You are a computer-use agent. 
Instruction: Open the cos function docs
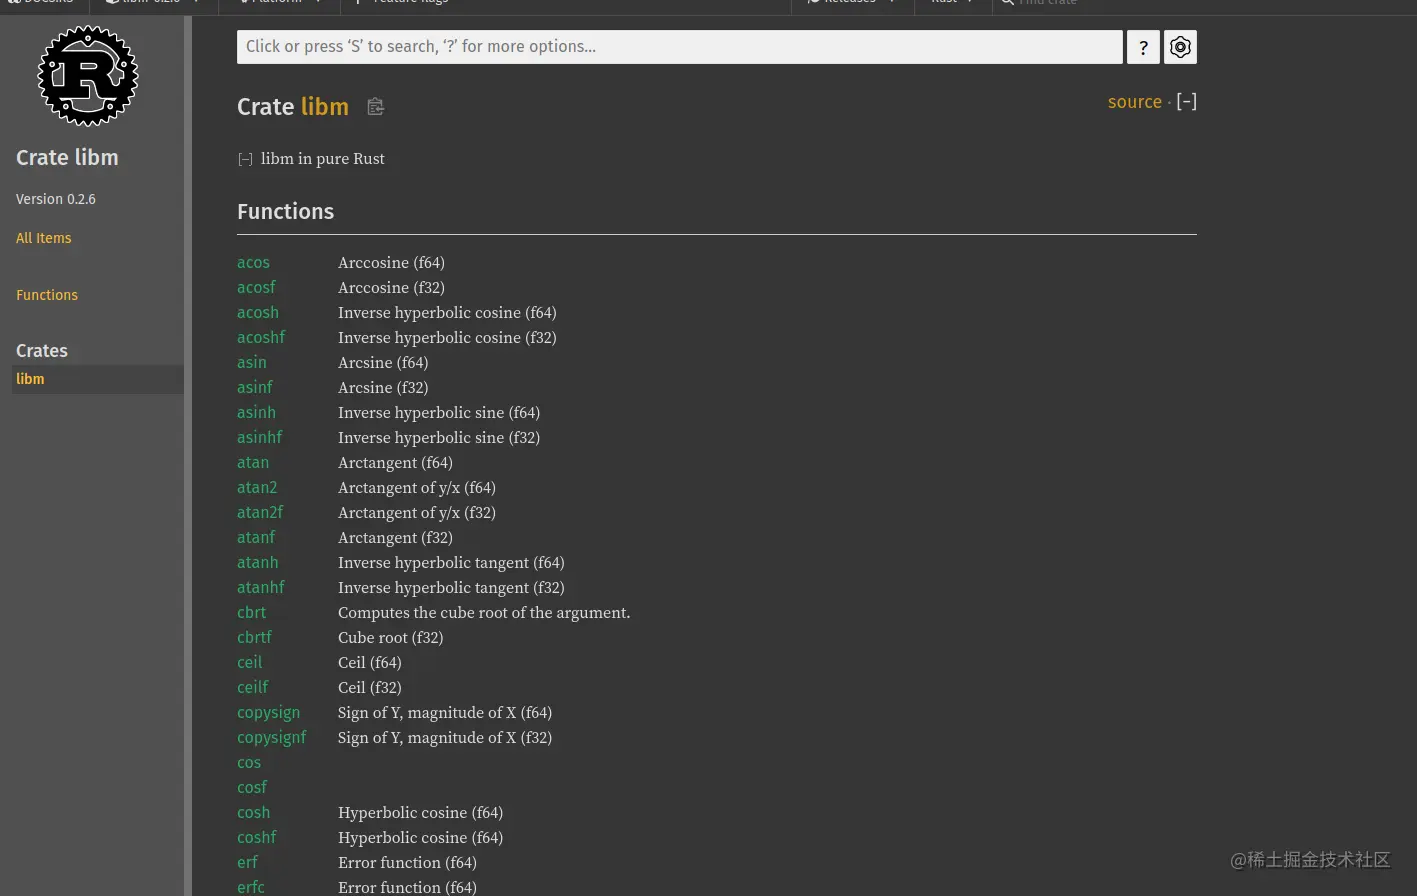coord(249,762)
